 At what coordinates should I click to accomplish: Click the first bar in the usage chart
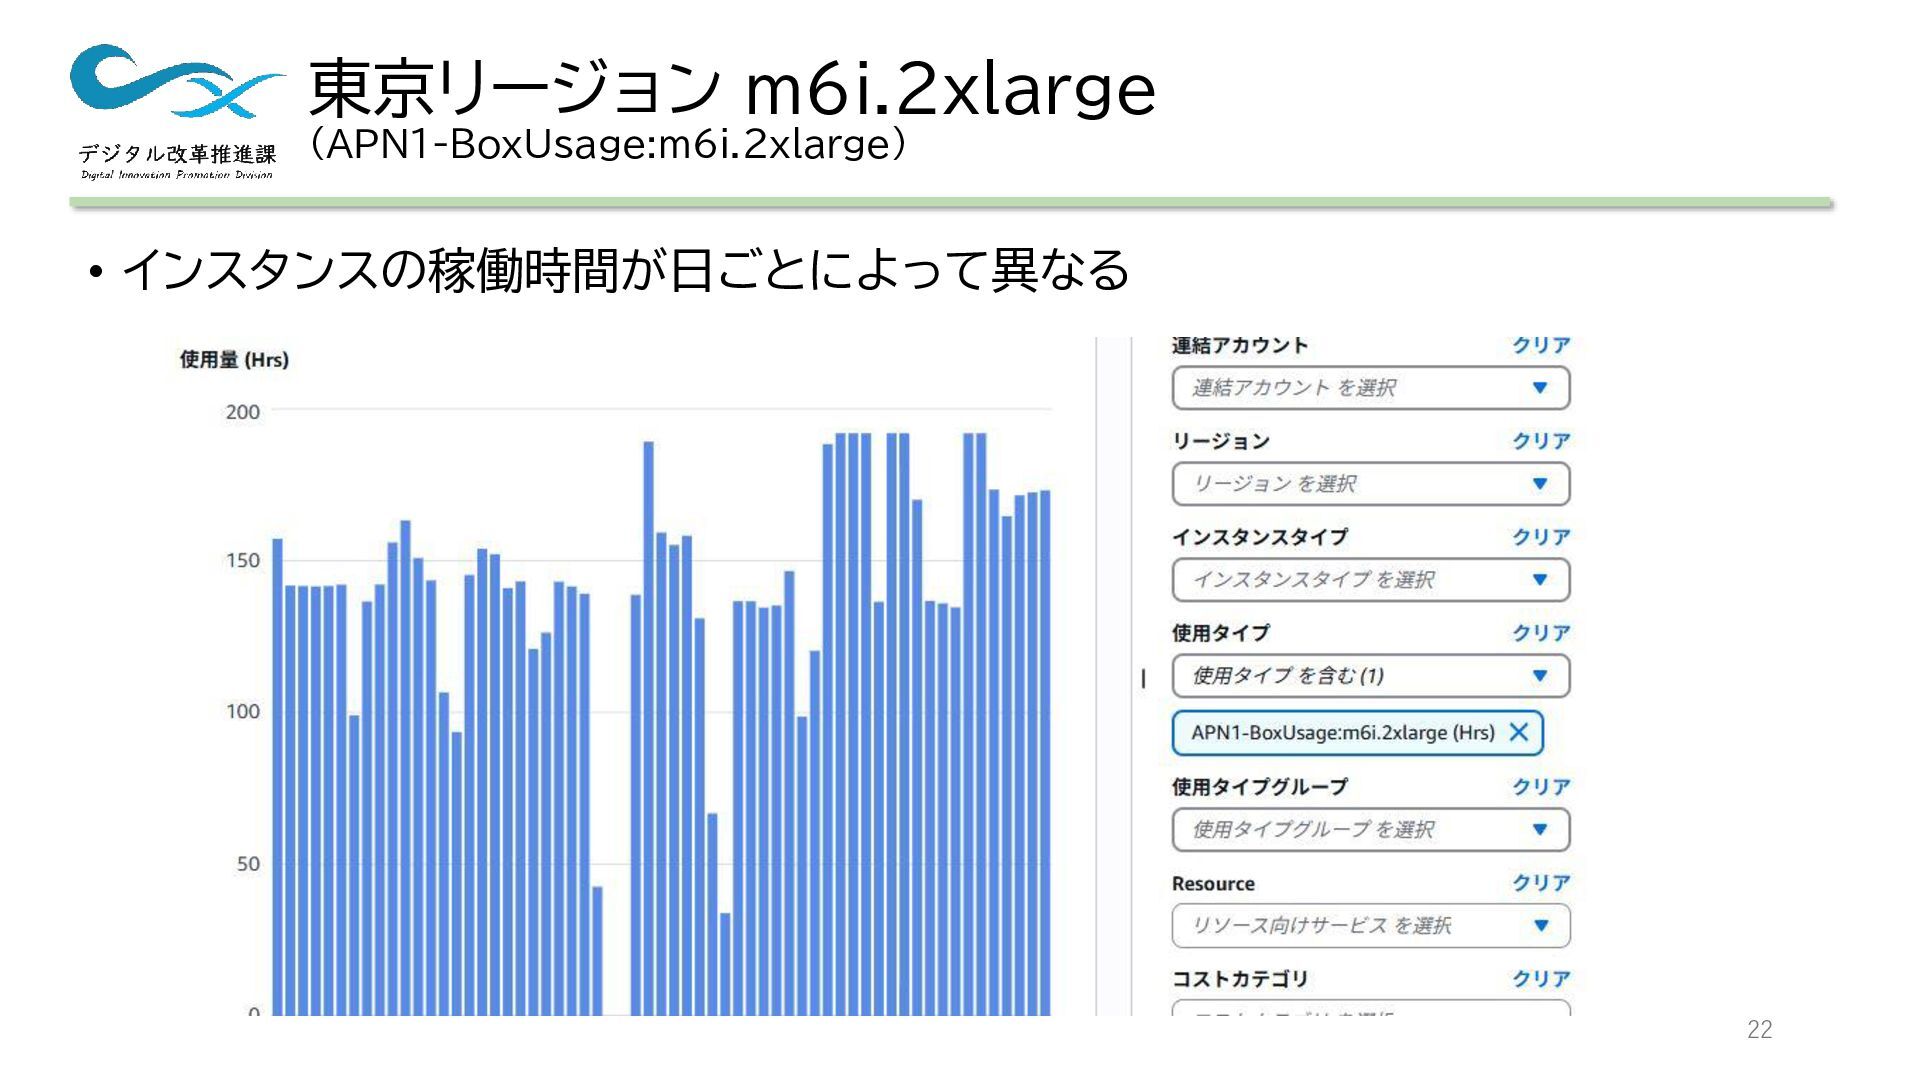coord(278,777)
